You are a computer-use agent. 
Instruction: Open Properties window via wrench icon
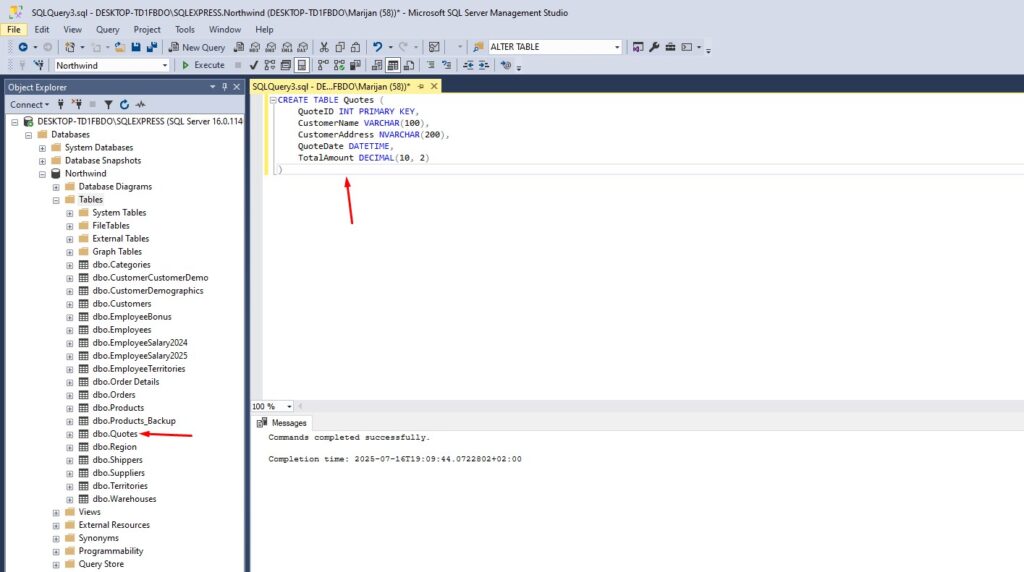654,47
